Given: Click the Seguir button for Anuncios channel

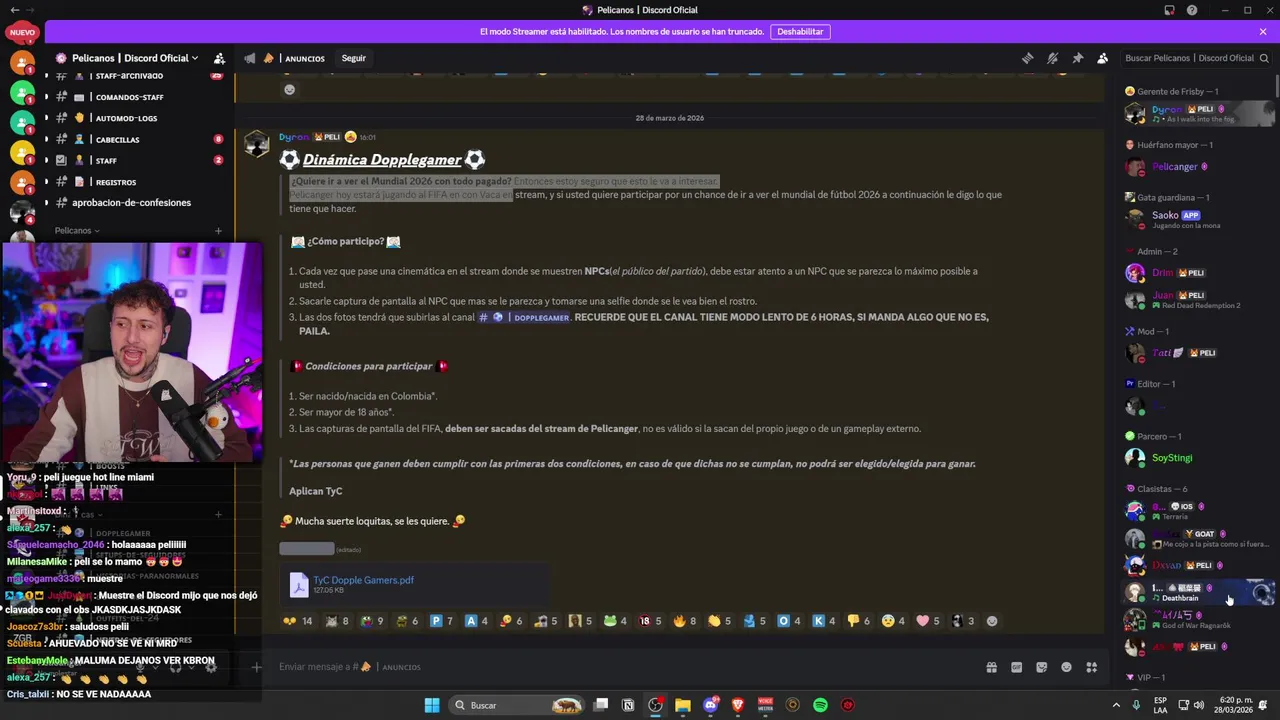Looking at the screenshot, I should 354,58.
